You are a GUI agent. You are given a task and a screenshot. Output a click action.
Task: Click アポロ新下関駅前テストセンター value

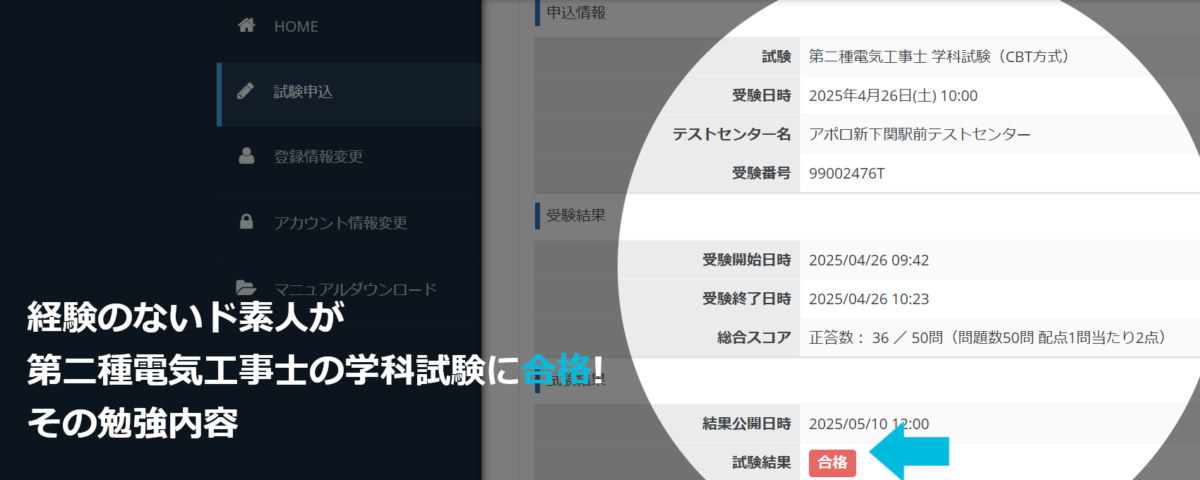919,134
